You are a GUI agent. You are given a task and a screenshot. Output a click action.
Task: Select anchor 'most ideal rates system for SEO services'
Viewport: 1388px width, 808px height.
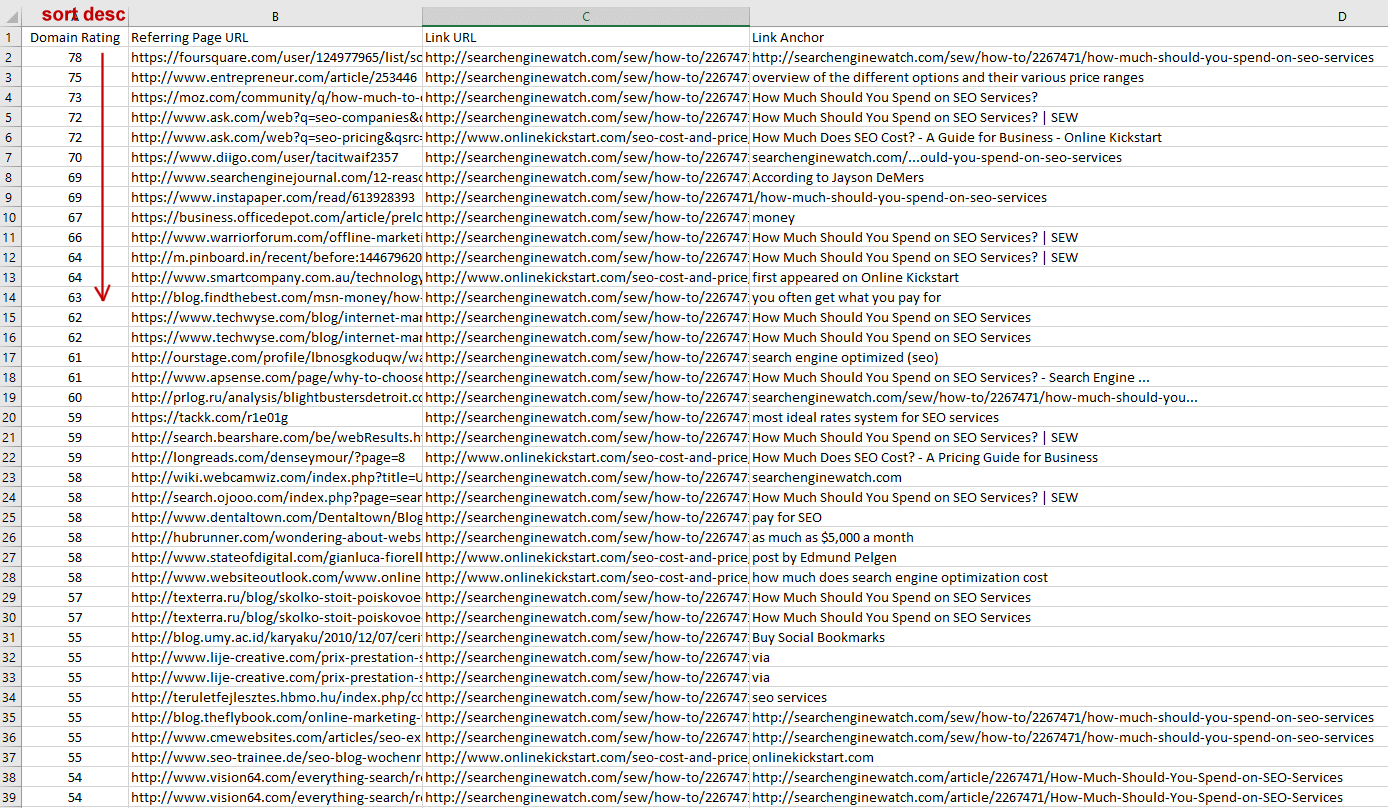click(x=1068, y=417)
